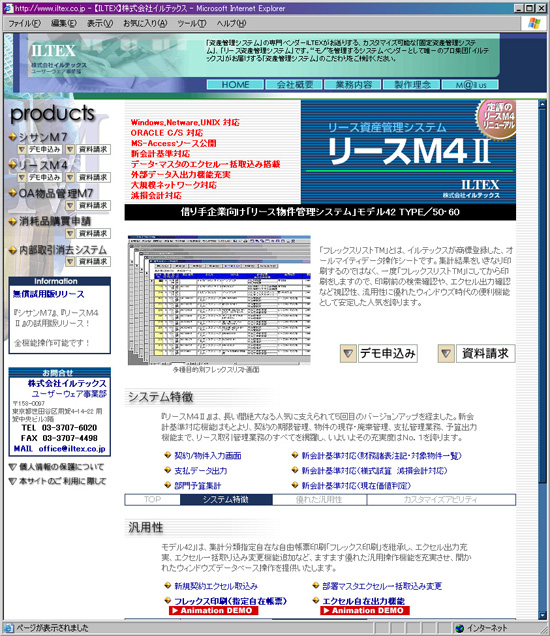Open the office@iltex.co.jp mail link
Viewport: 550px width, 636px height.
point(72,449)
